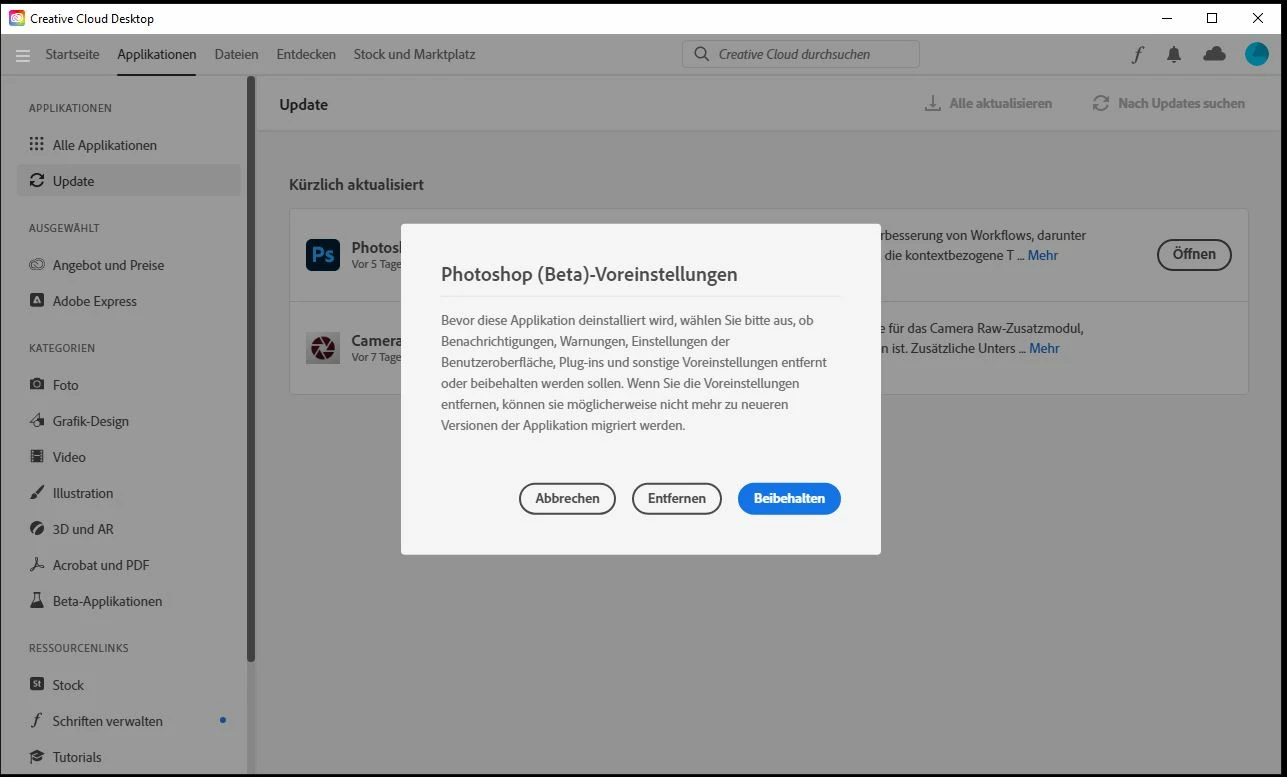Click Nach Updates suchen

[x=1169, y=103]
